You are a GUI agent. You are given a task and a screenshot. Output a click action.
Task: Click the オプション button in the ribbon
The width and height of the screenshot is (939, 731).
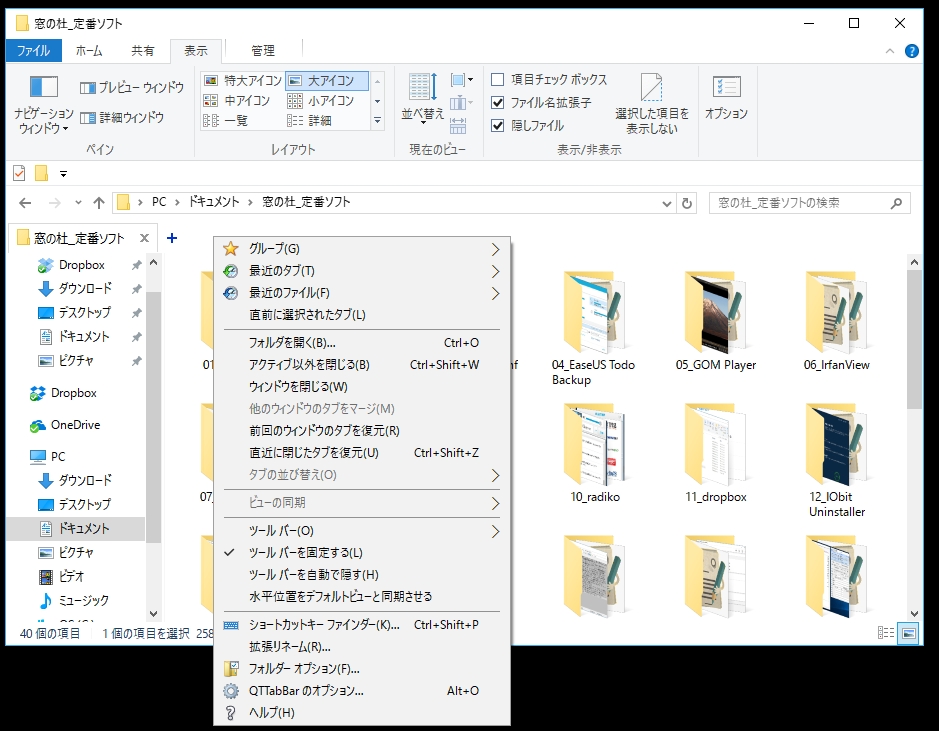pos(725,95)
